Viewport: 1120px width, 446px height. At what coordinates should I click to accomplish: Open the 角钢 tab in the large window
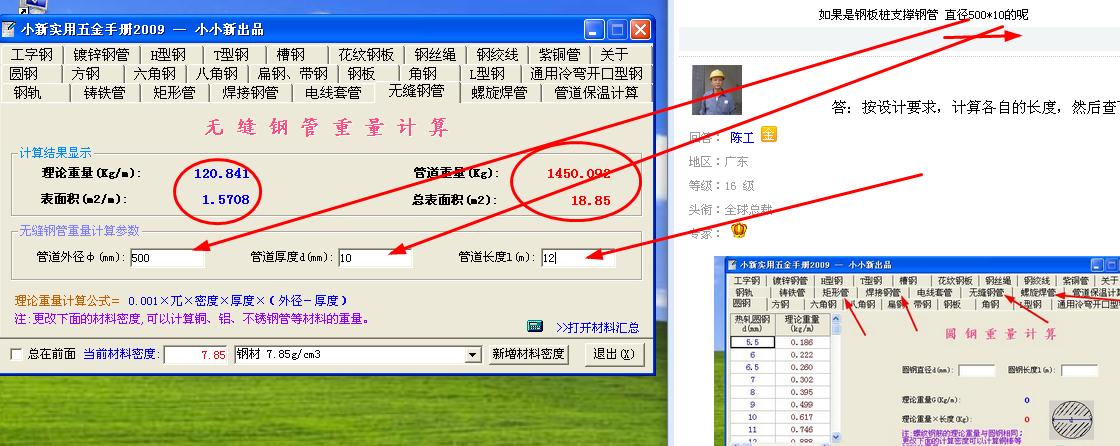pos(423,74)
